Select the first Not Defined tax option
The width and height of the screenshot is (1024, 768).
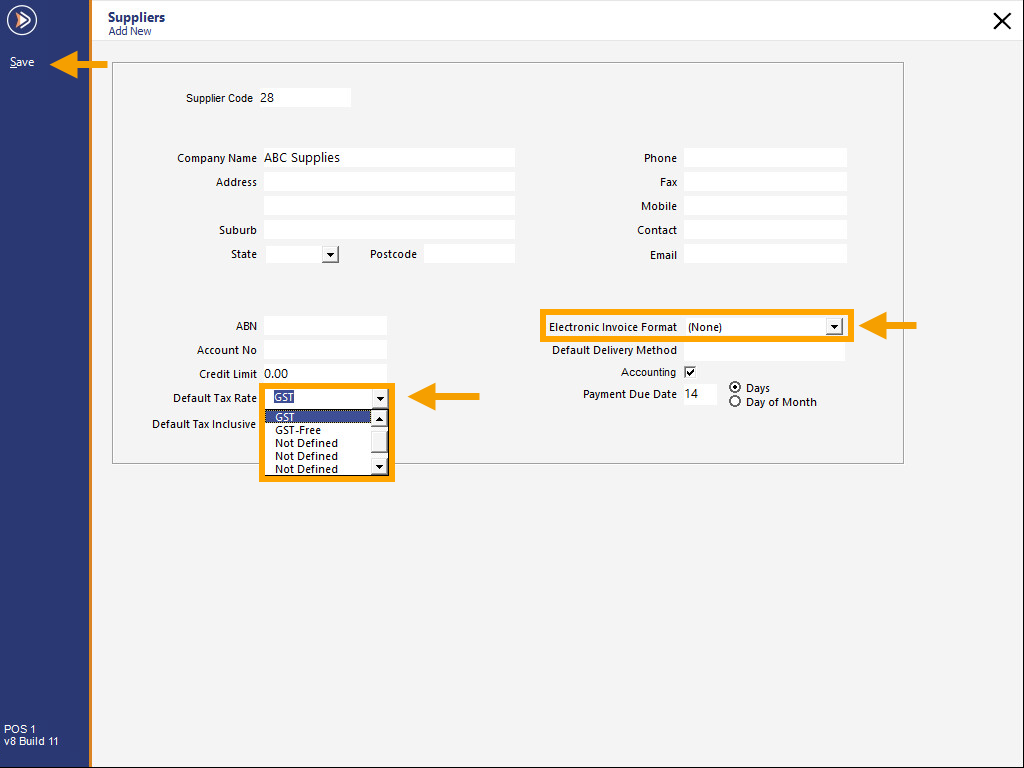click(318, 443)
